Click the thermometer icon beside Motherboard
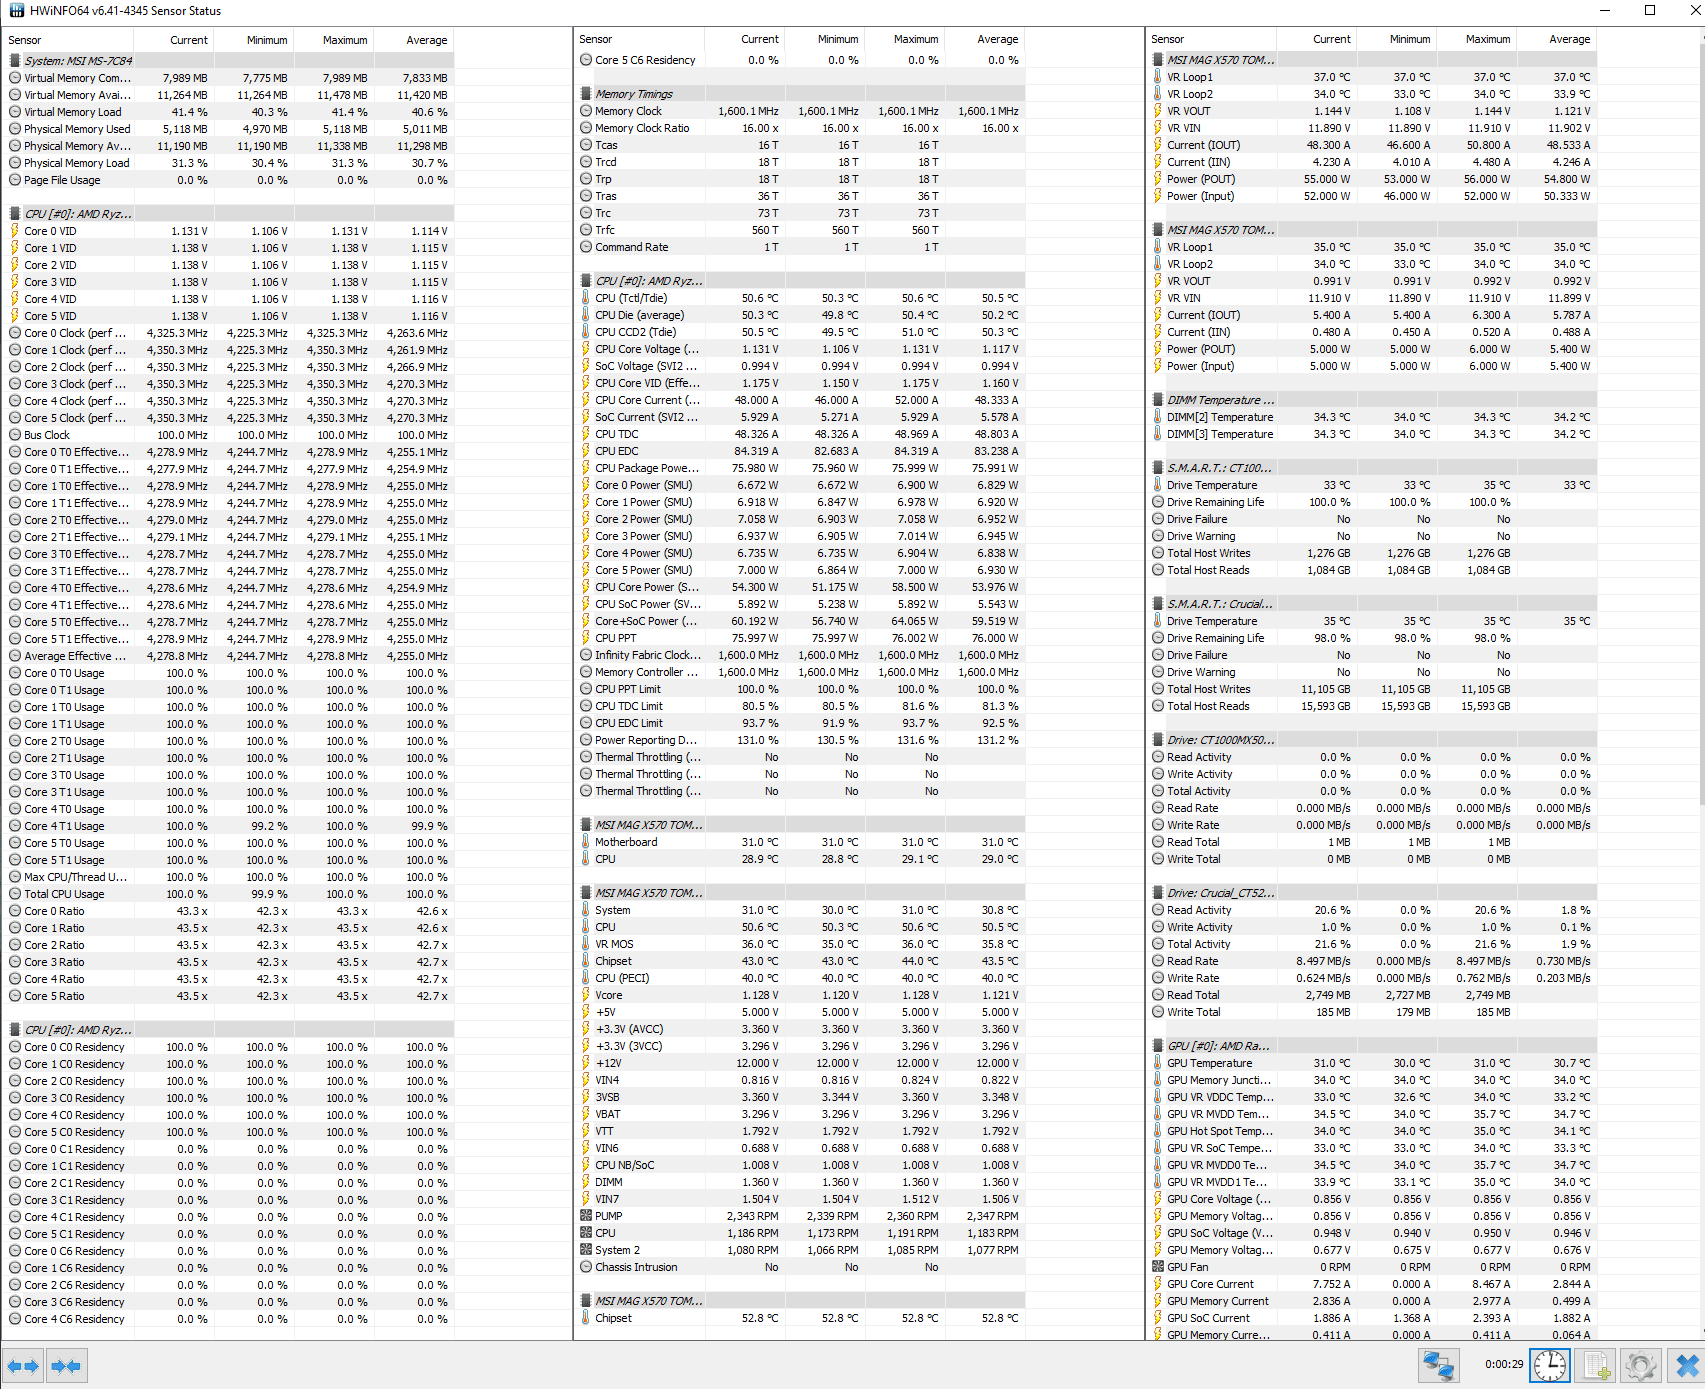This screenshot has height=1389, width=1705. pos(586,842)
